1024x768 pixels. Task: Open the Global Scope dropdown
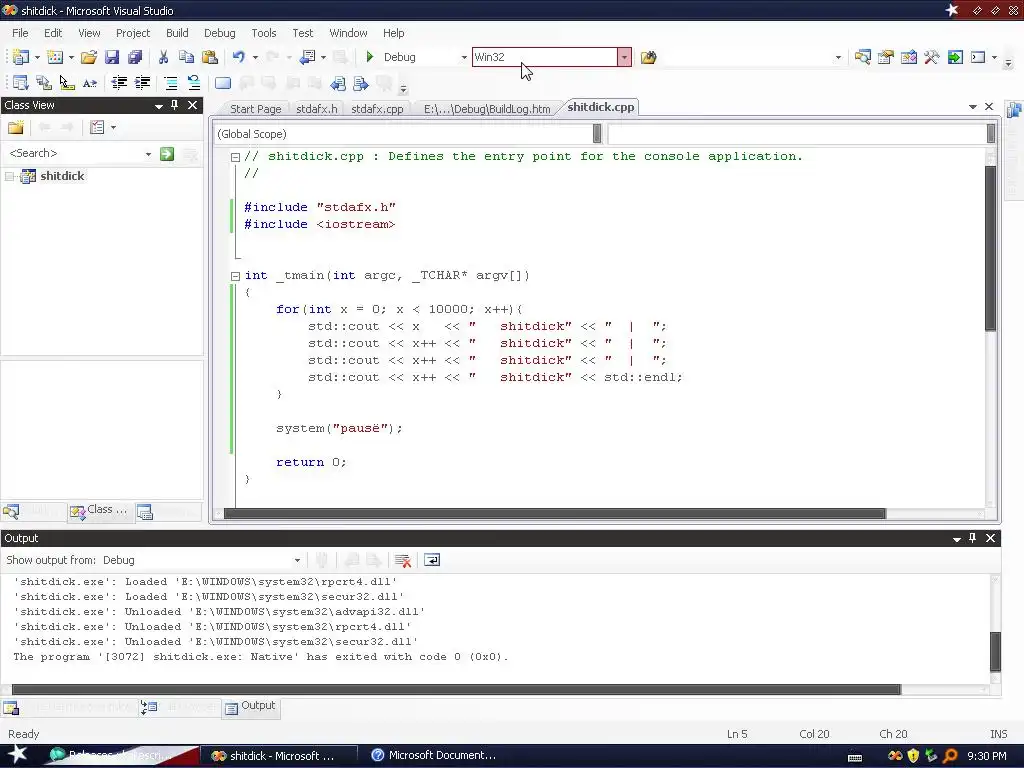[x=597, y=134]
